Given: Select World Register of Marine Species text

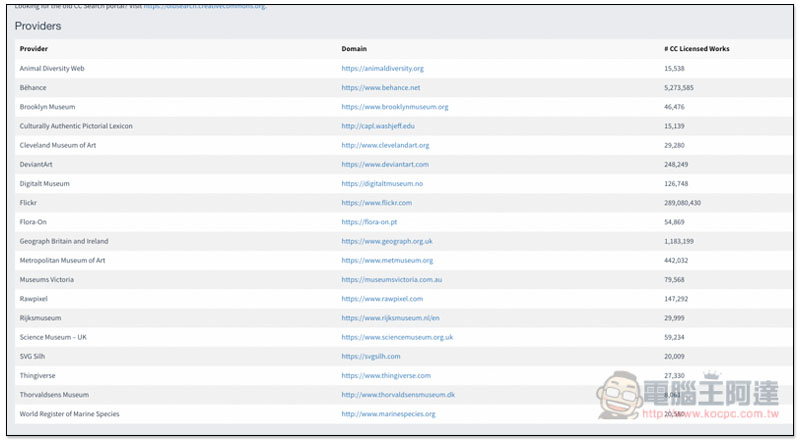Looking at the screenshot, I should click(69, 414).
